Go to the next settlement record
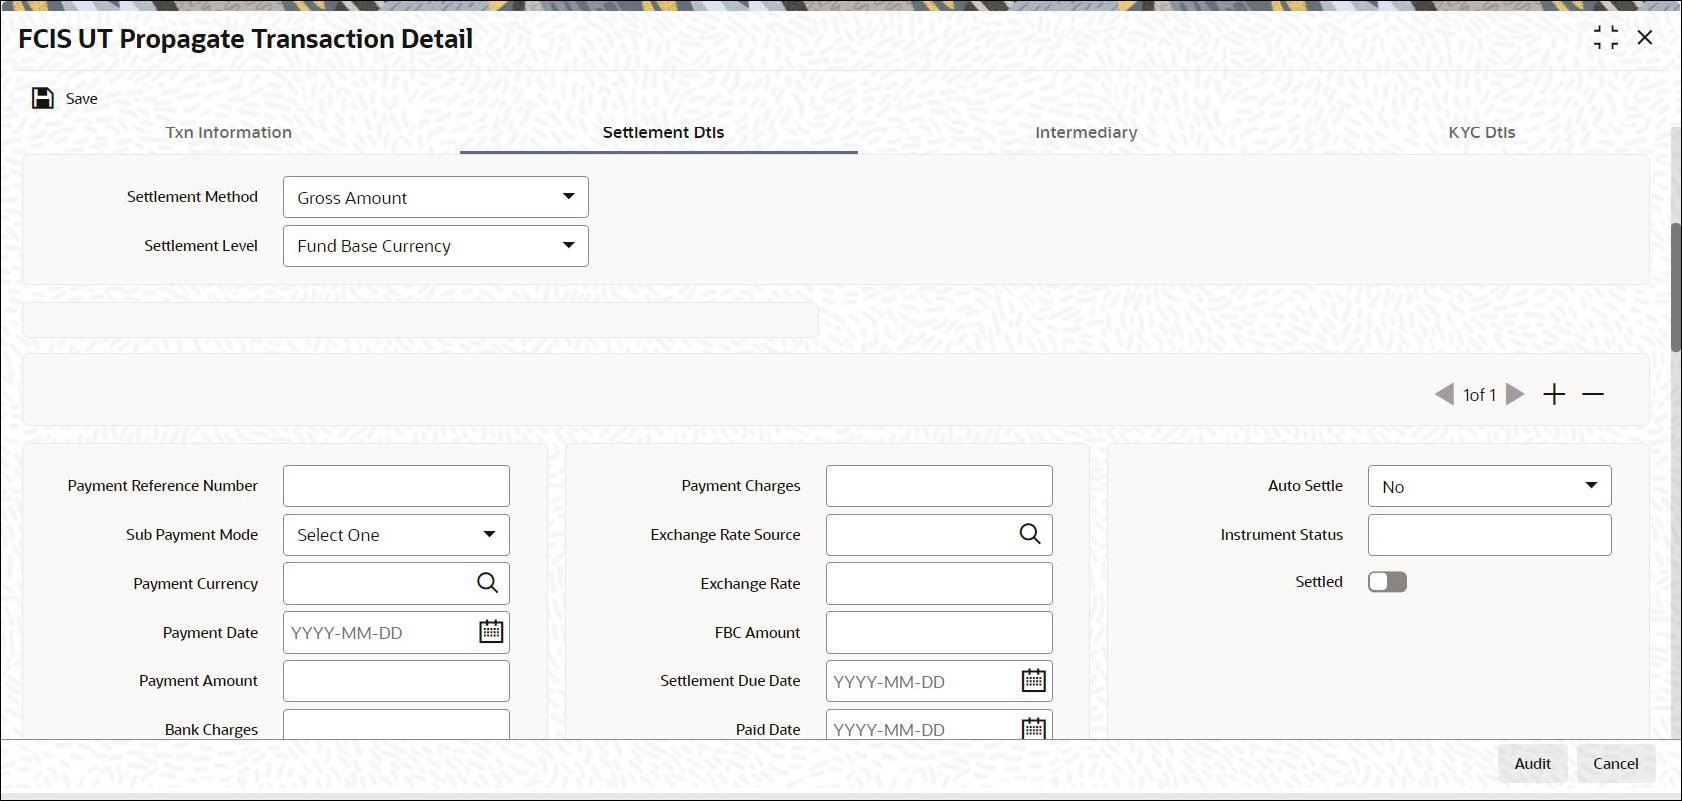This screenshot has width=1682, height=801. [1515, 394]
